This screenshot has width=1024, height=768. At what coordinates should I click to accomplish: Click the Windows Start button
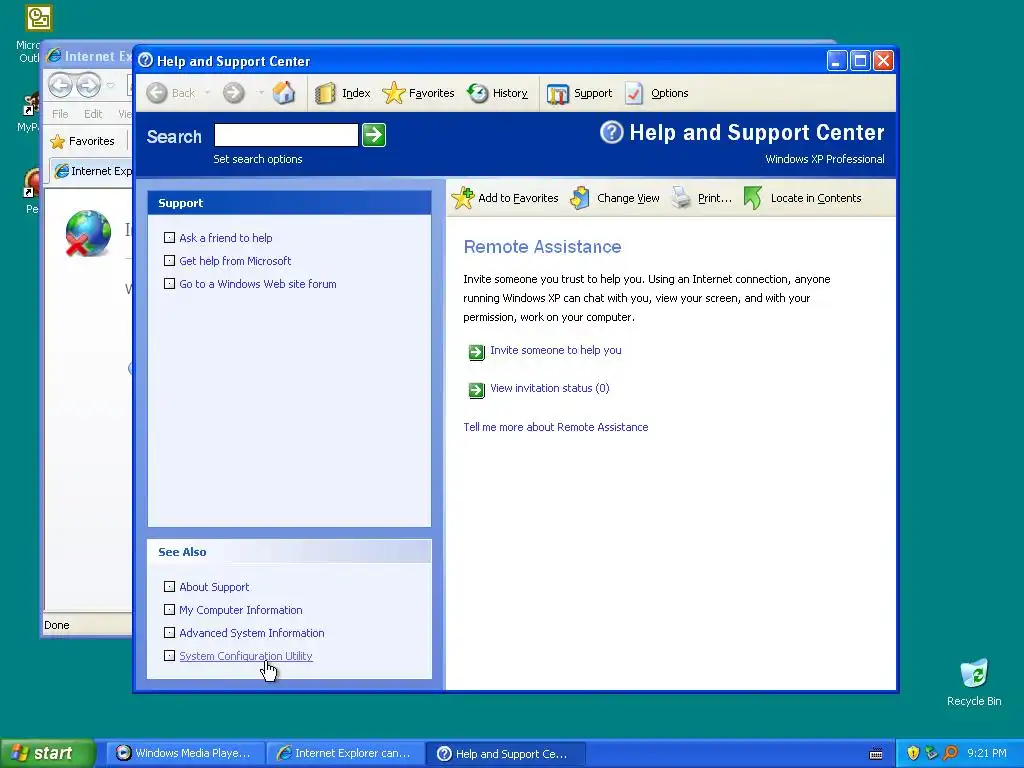(x=47, y=753)
